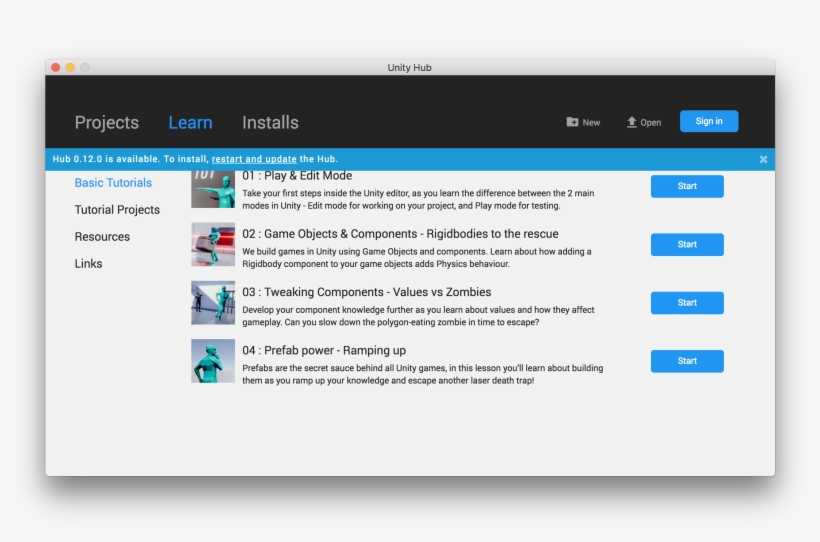Click the Unity Hub window title

[409, 67]
